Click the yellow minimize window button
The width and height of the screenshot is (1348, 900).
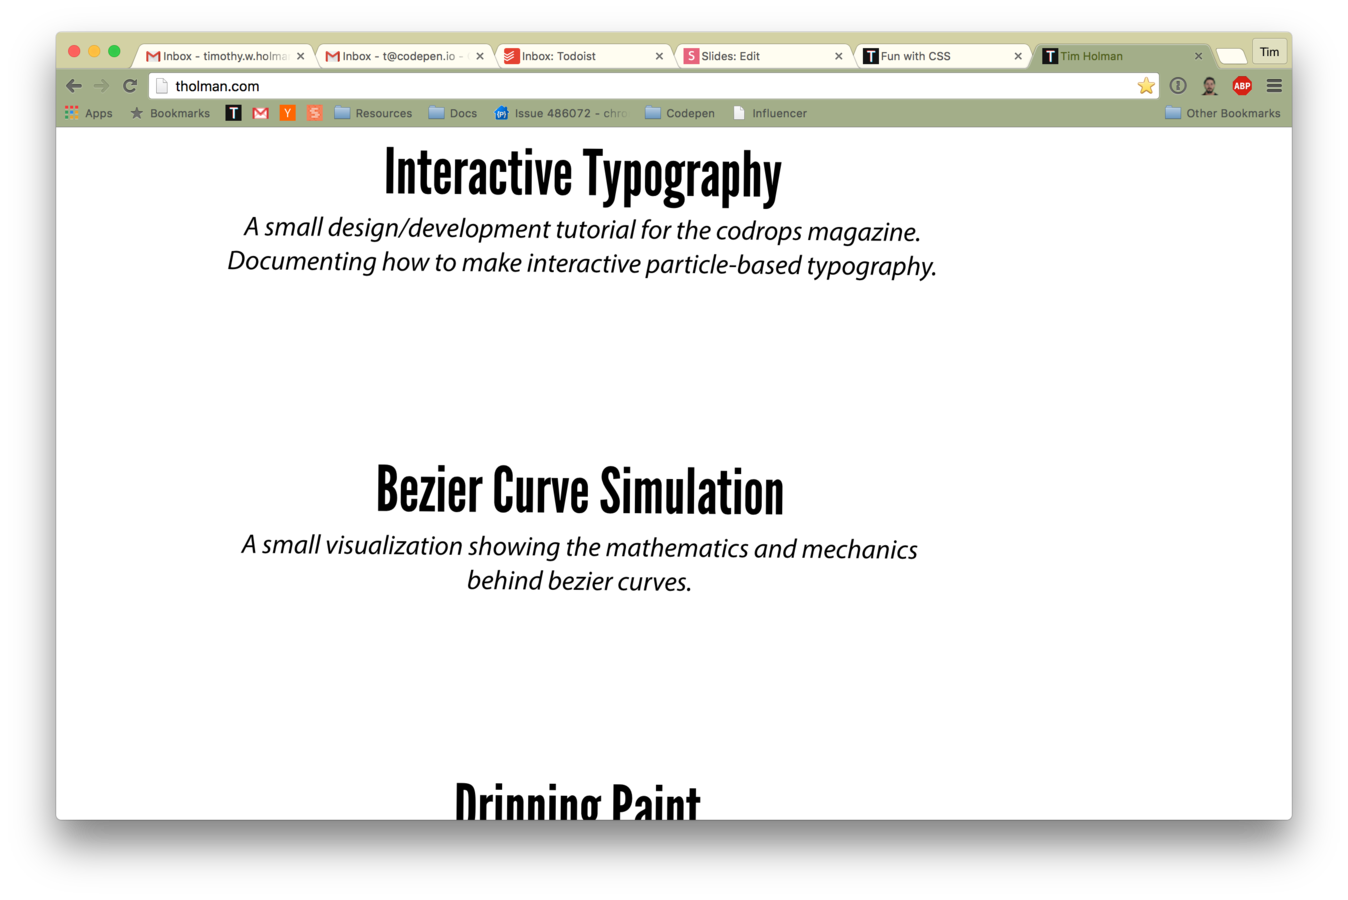(x=94, y=51)
